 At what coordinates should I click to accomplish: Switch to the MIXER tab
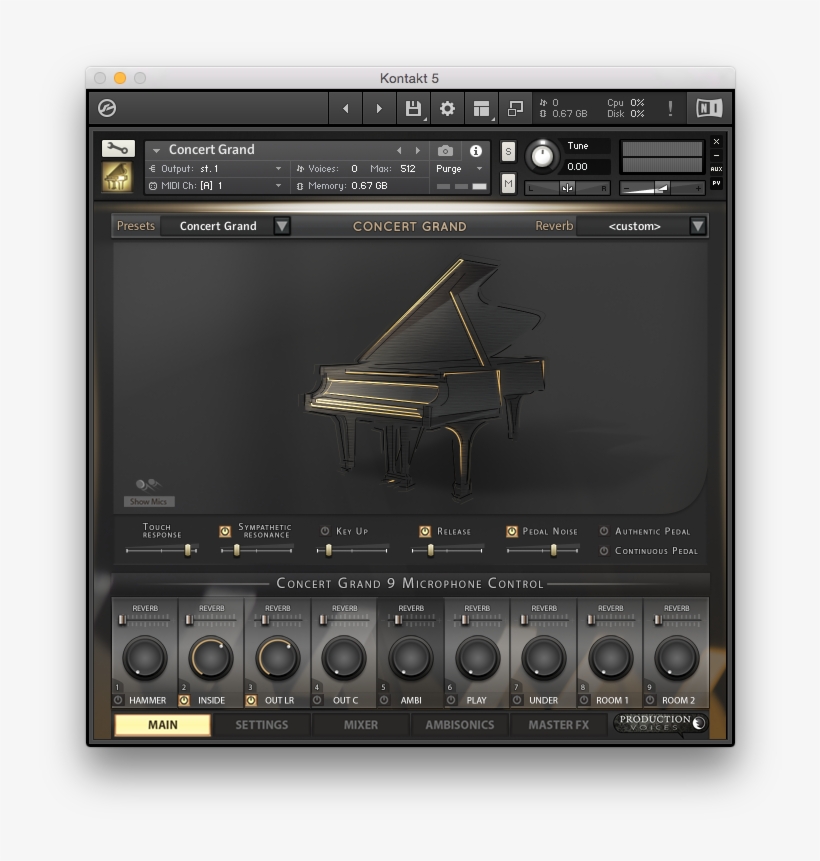[x=361, y=724]
